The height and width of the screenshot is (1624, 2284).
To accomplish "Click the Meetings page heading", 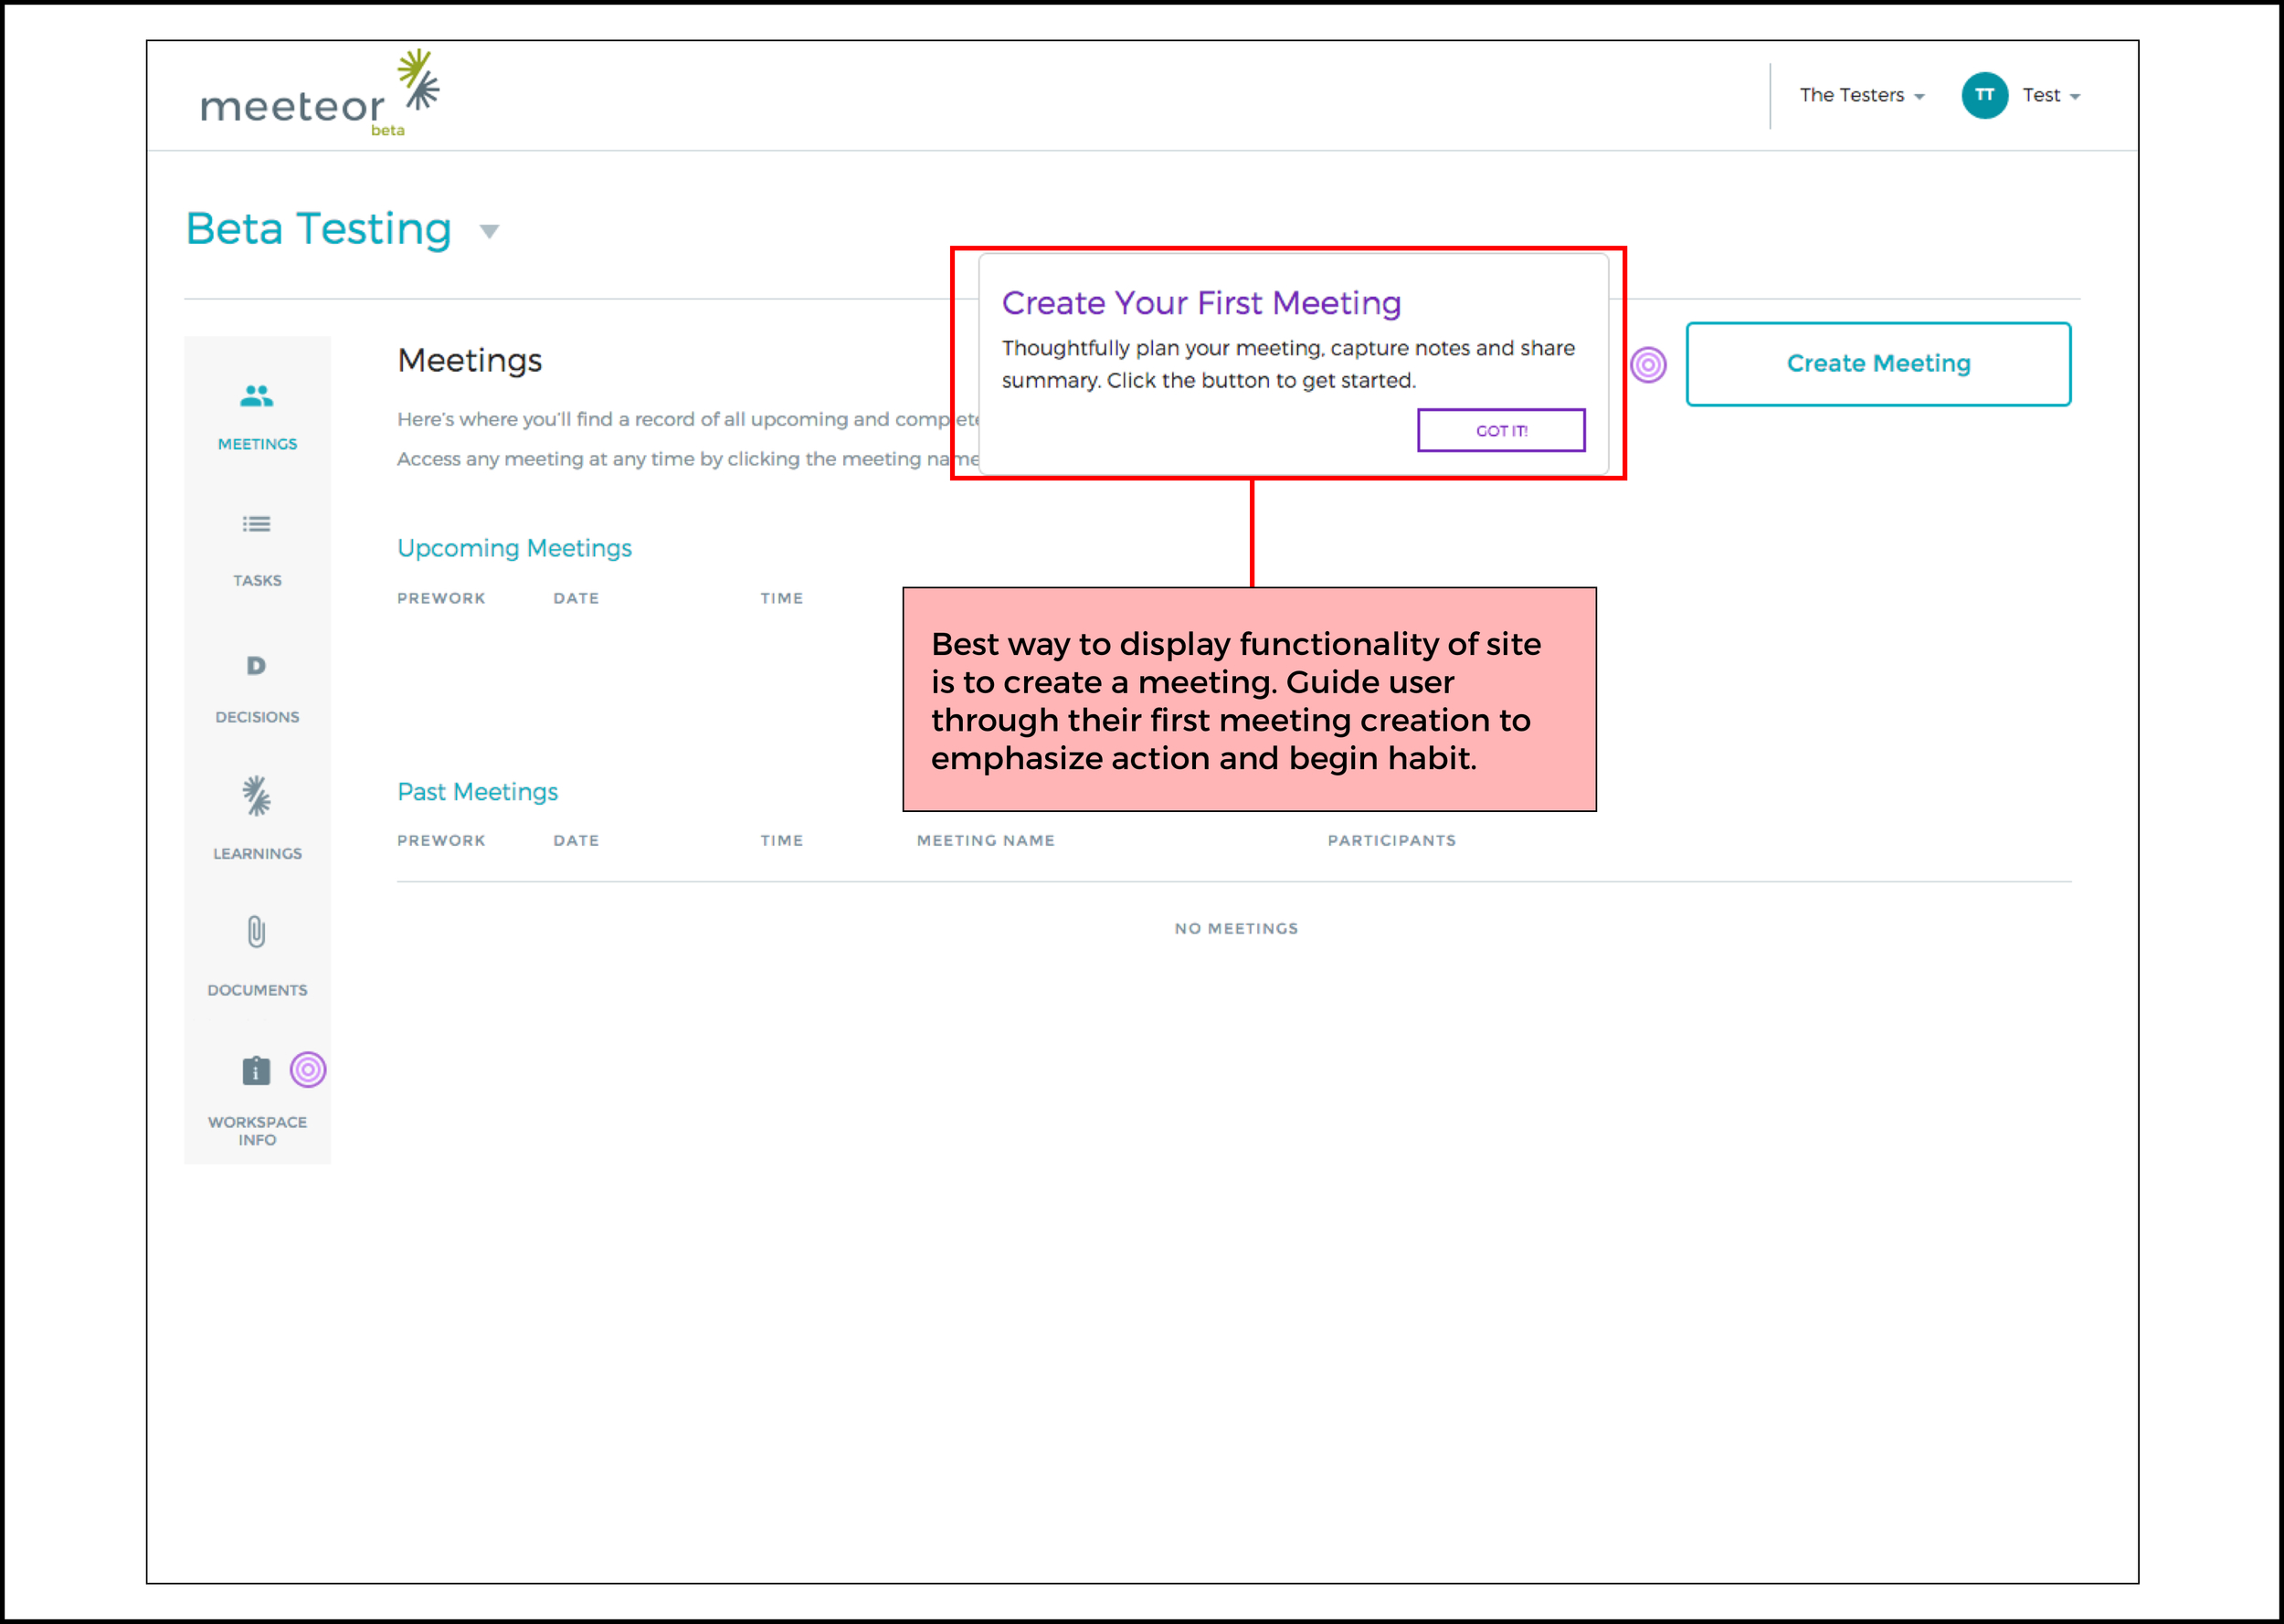I will tap(469, 360).
